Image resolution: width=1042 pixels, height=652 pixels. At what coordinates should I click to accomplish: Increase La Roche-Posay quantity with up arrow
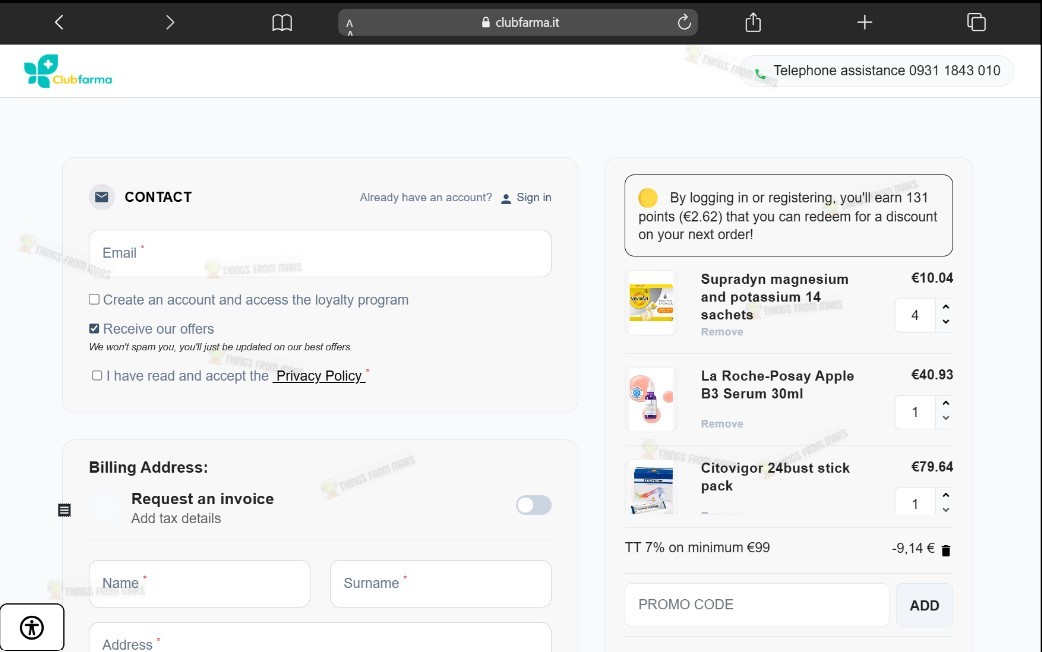pos(946,403)
